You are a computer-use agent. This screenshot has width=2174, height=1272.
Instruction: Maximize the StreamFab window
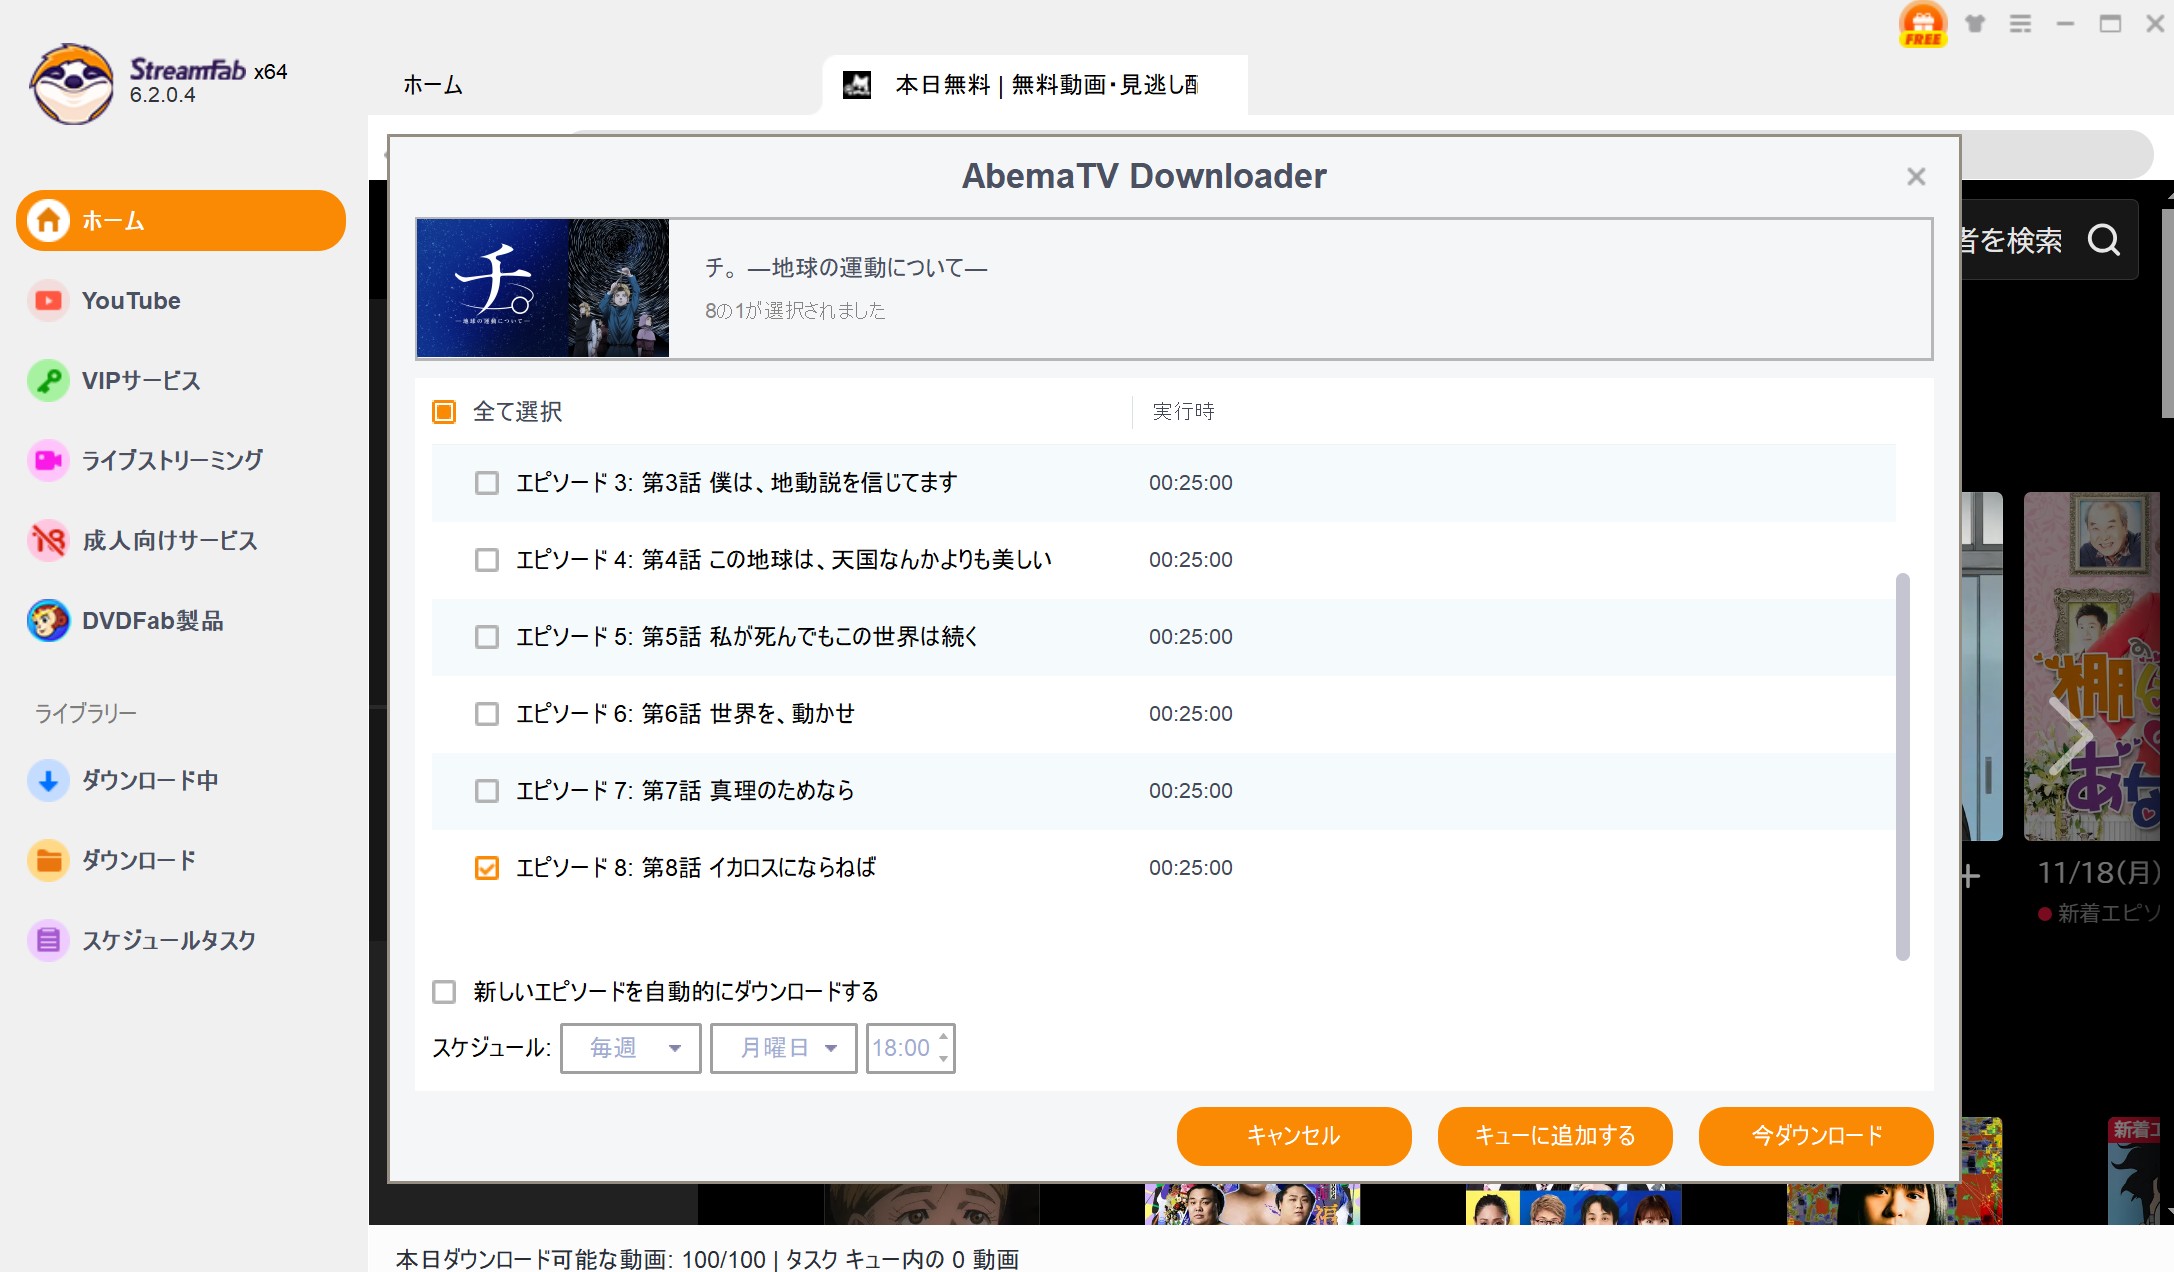coord(2110,23)
